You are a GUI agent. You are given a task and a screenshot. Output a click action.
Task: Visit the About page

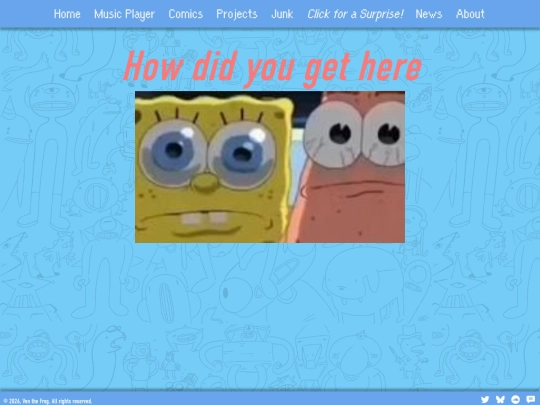coord(470,14)
